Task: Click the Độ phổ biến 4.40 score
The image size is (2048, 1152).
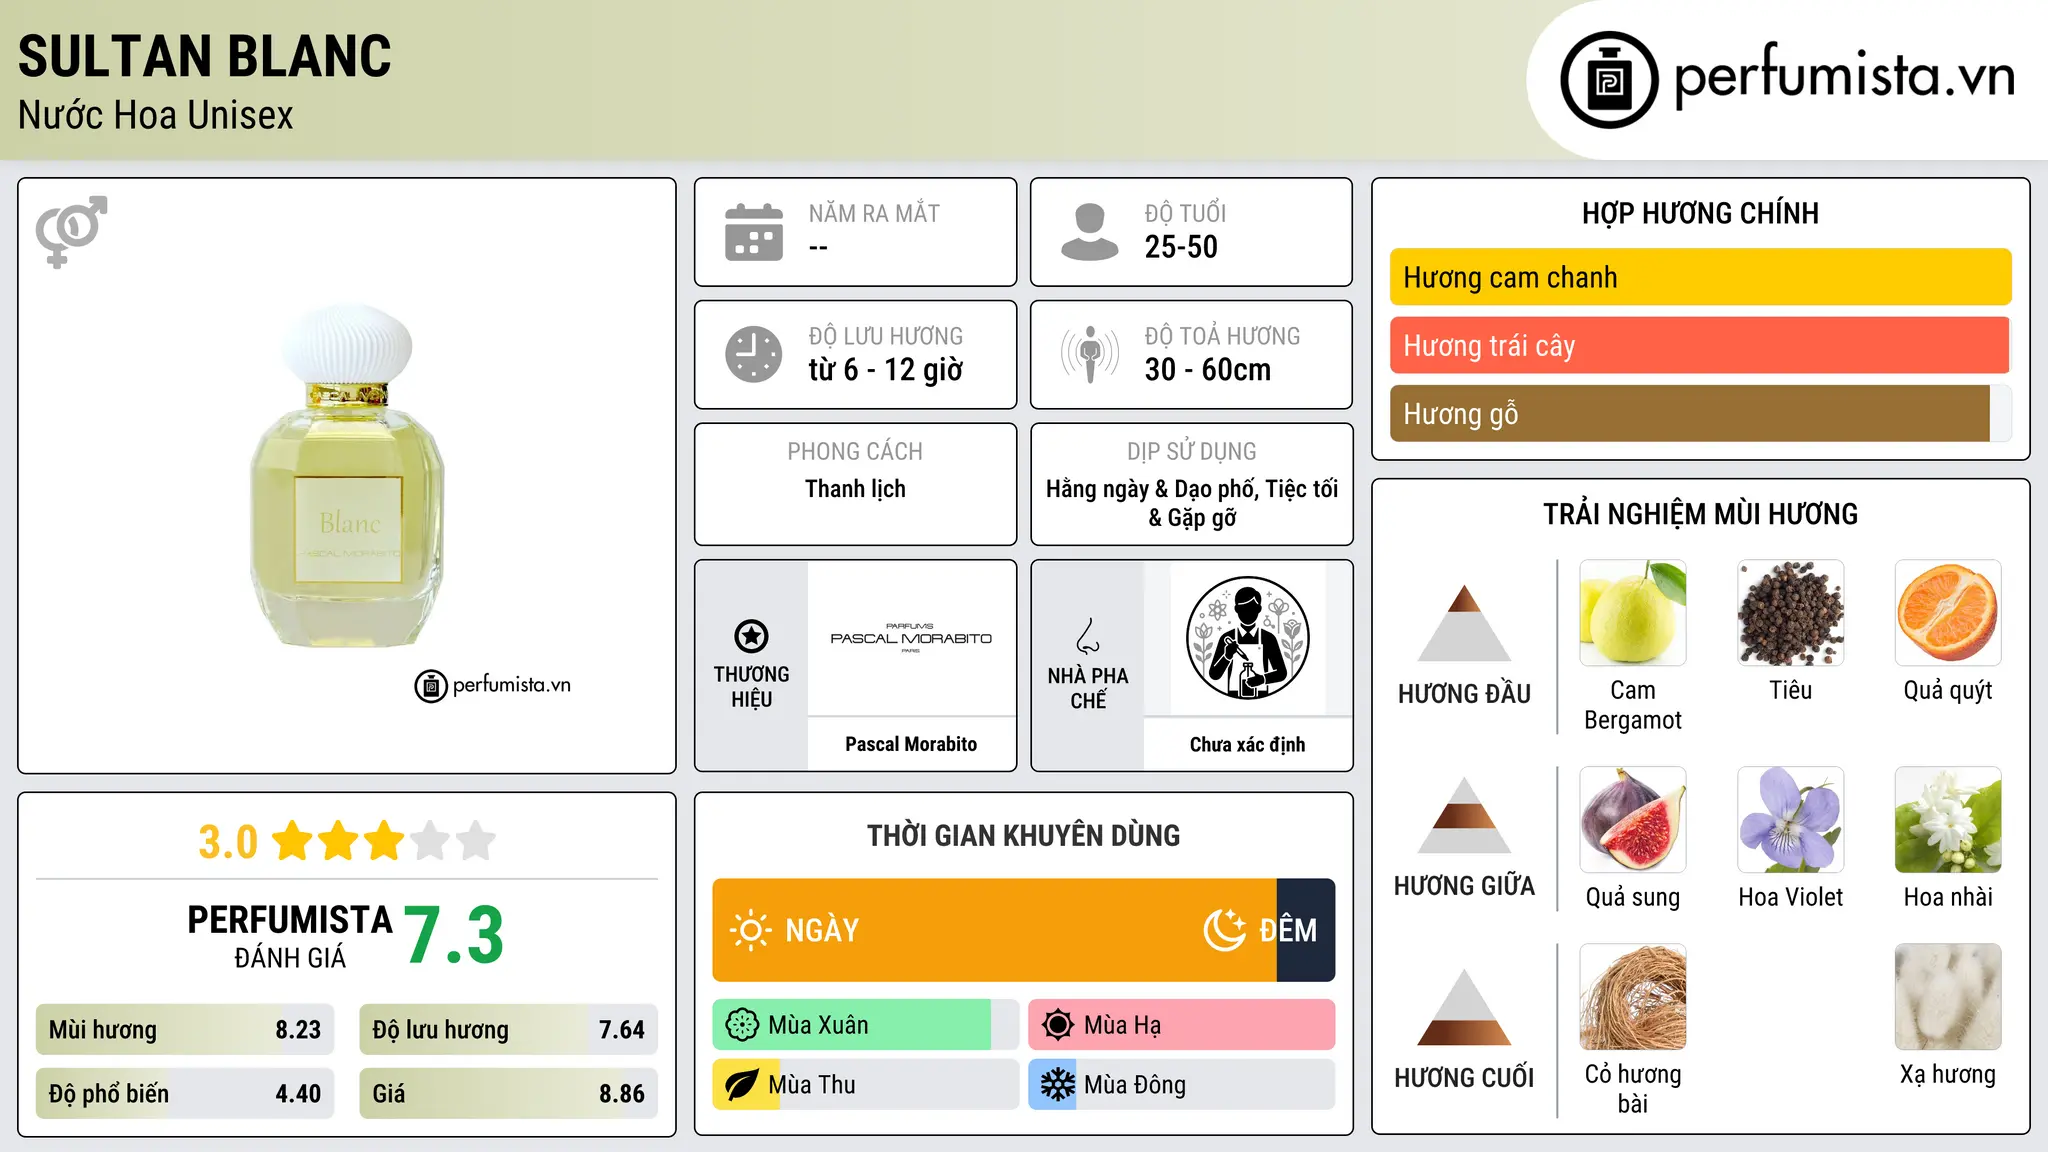Action: click(185, 1094)
